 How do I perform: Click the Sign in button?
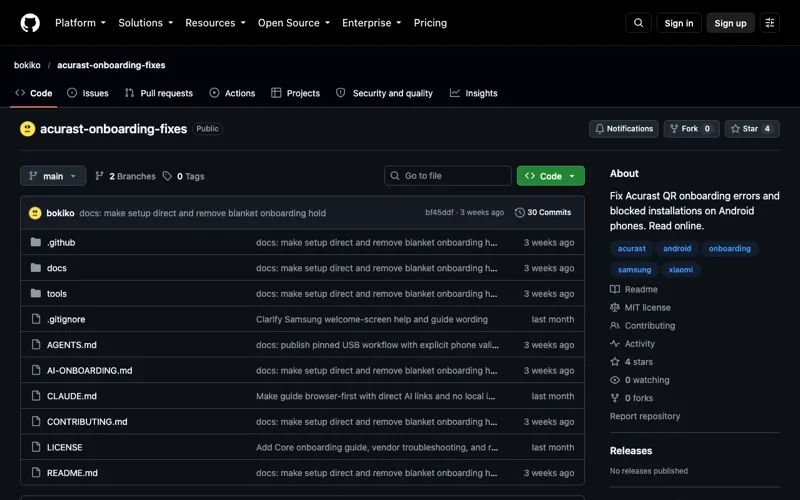pos(679,23)
